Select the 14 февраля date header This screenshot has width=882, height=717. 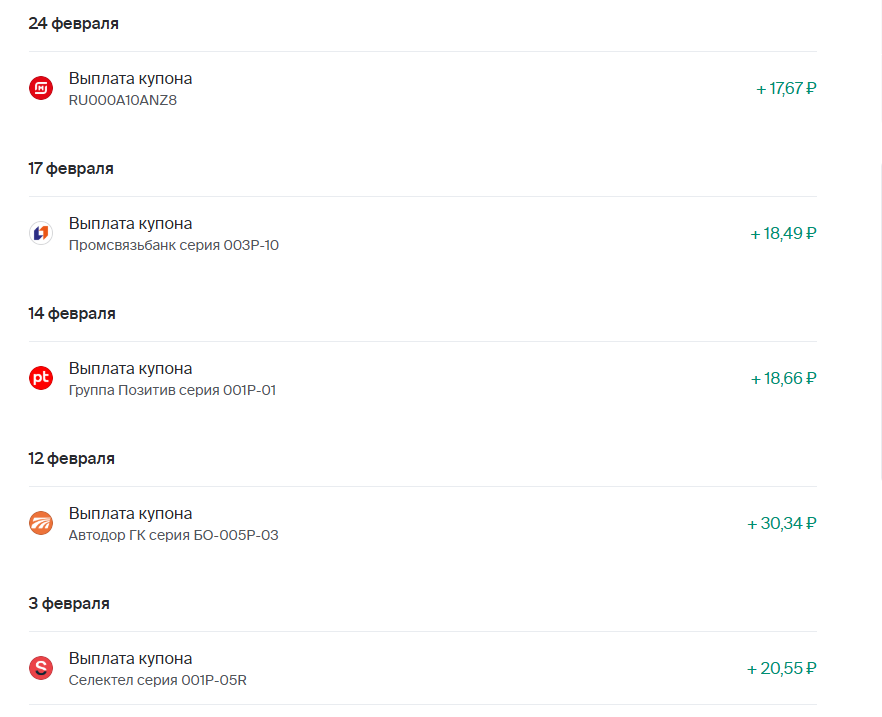(72, 314)
